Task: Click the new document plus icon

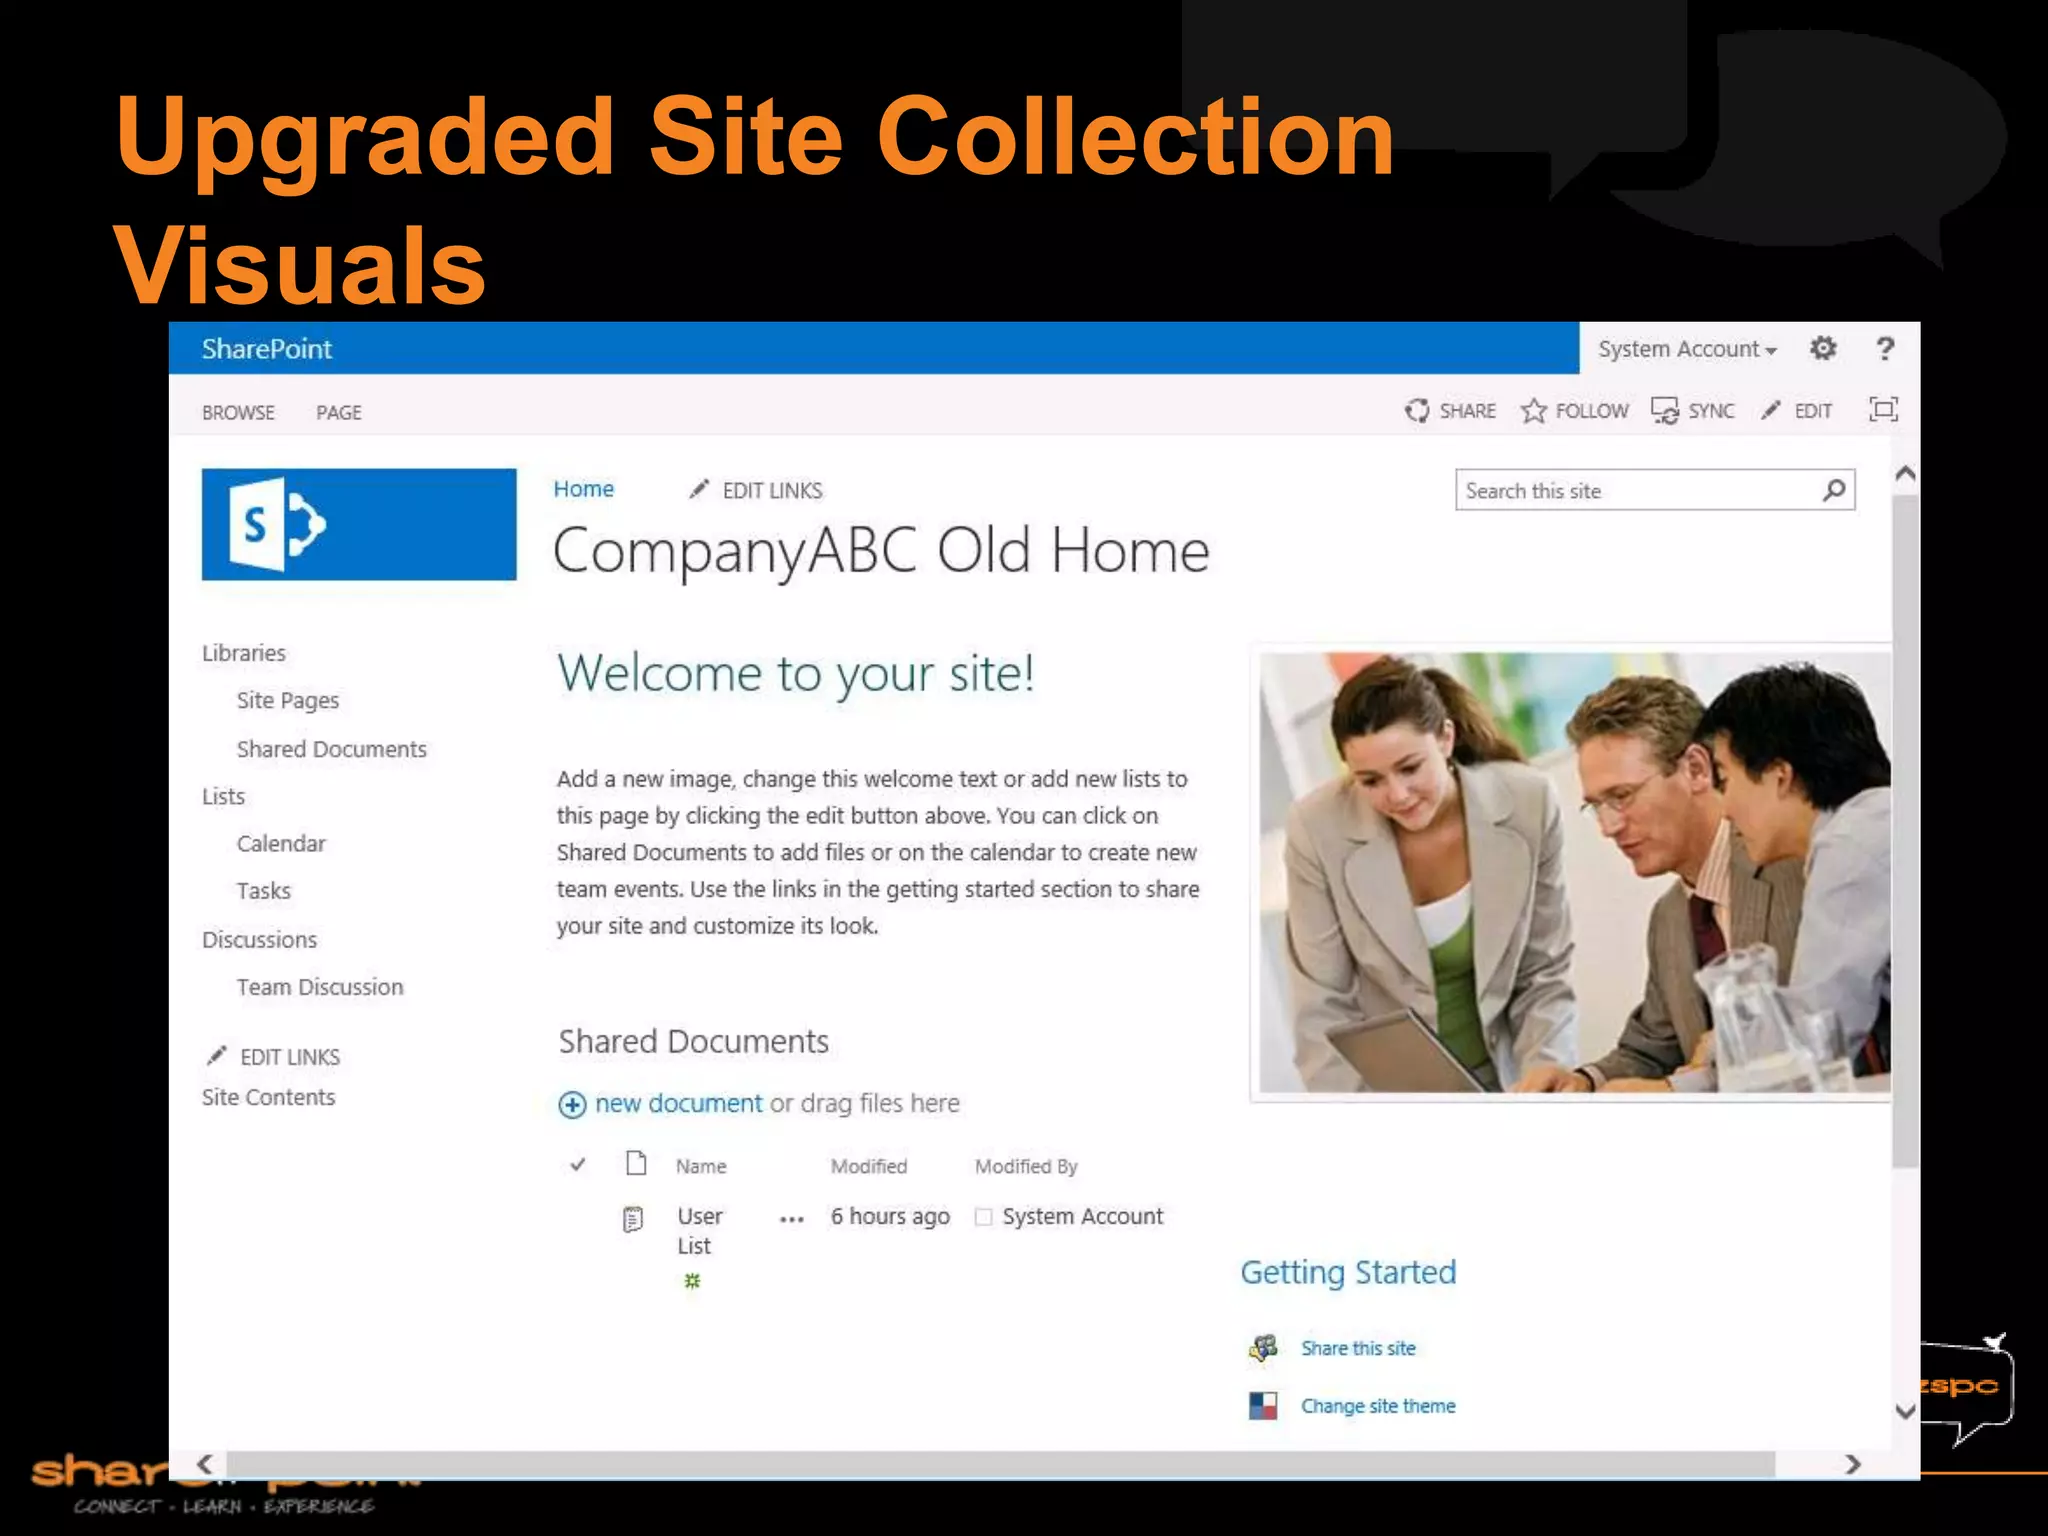Action: click(572, 1104)
